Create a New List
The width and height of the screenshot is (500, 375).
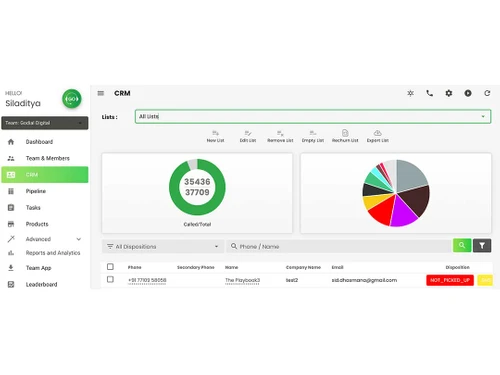[215, 136]
